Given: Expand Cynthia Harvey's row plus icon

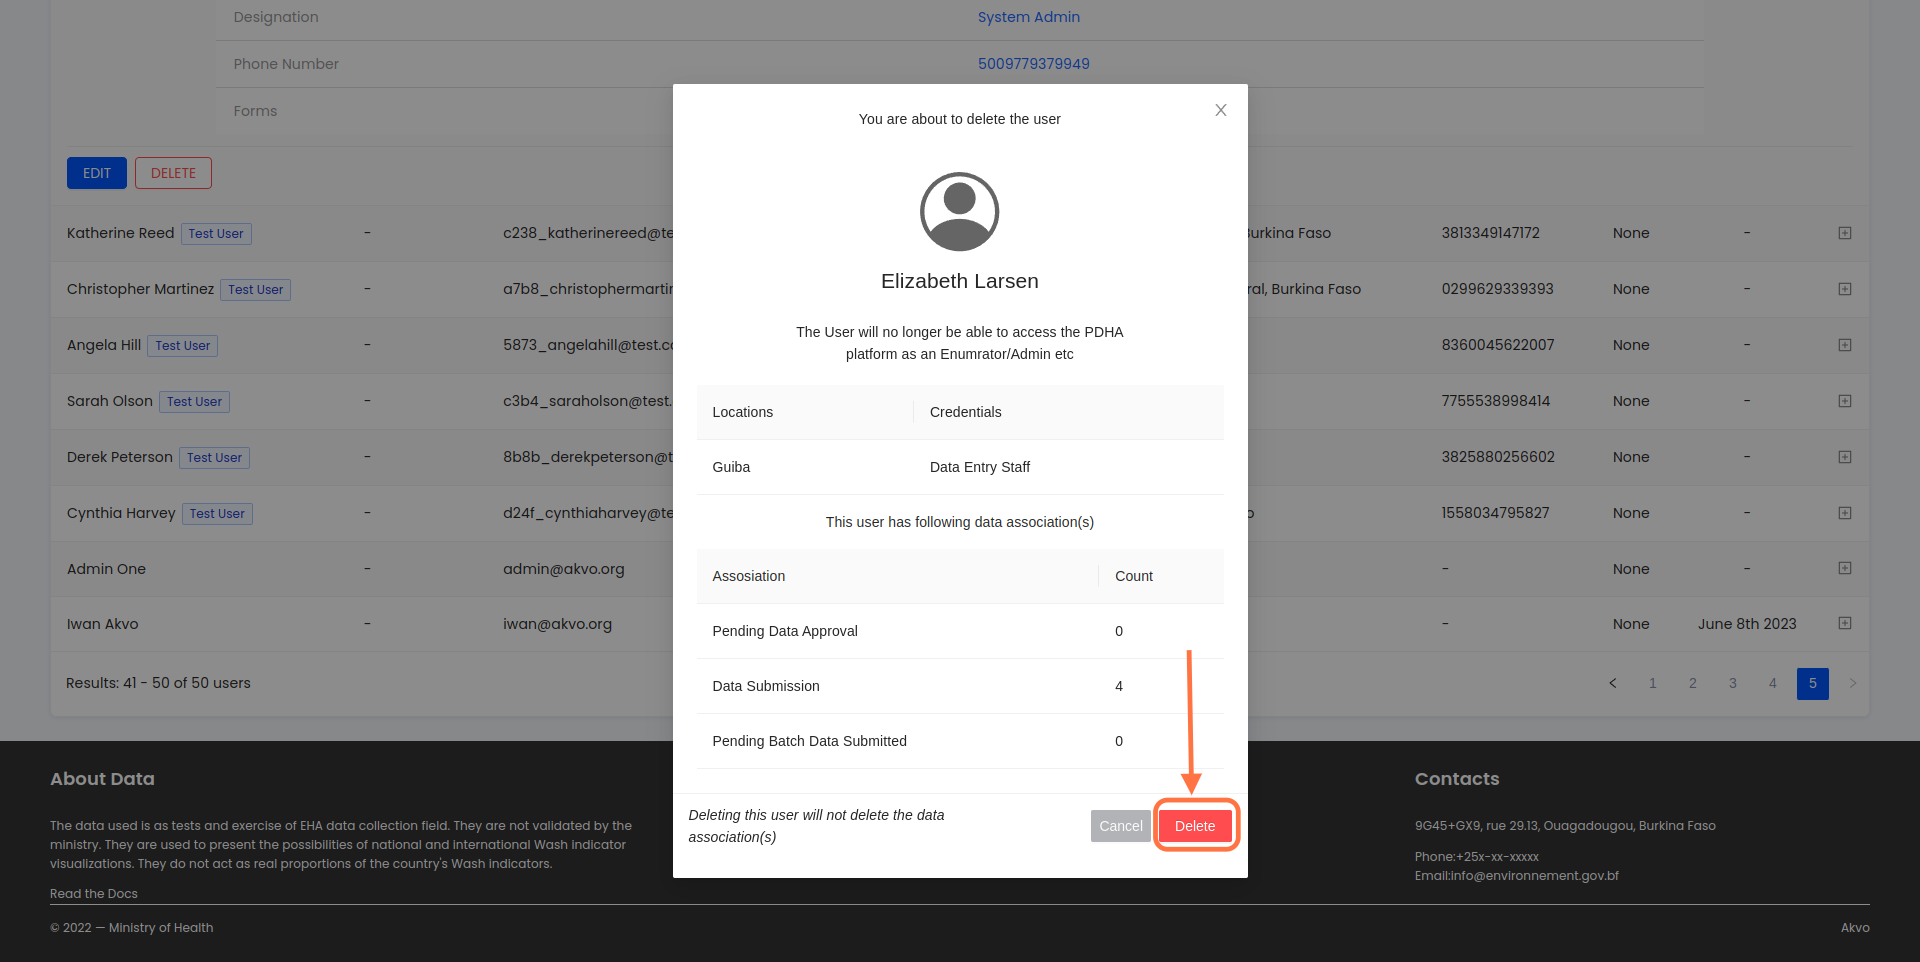Looking at the screenshot, I should pos(1845,513).
